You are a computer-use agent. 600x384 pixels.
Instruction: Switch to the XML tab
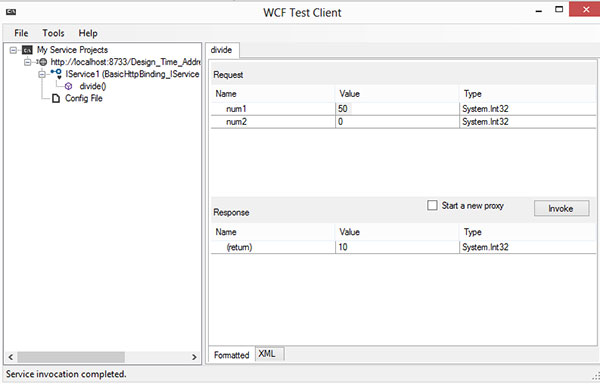point(267,354)
